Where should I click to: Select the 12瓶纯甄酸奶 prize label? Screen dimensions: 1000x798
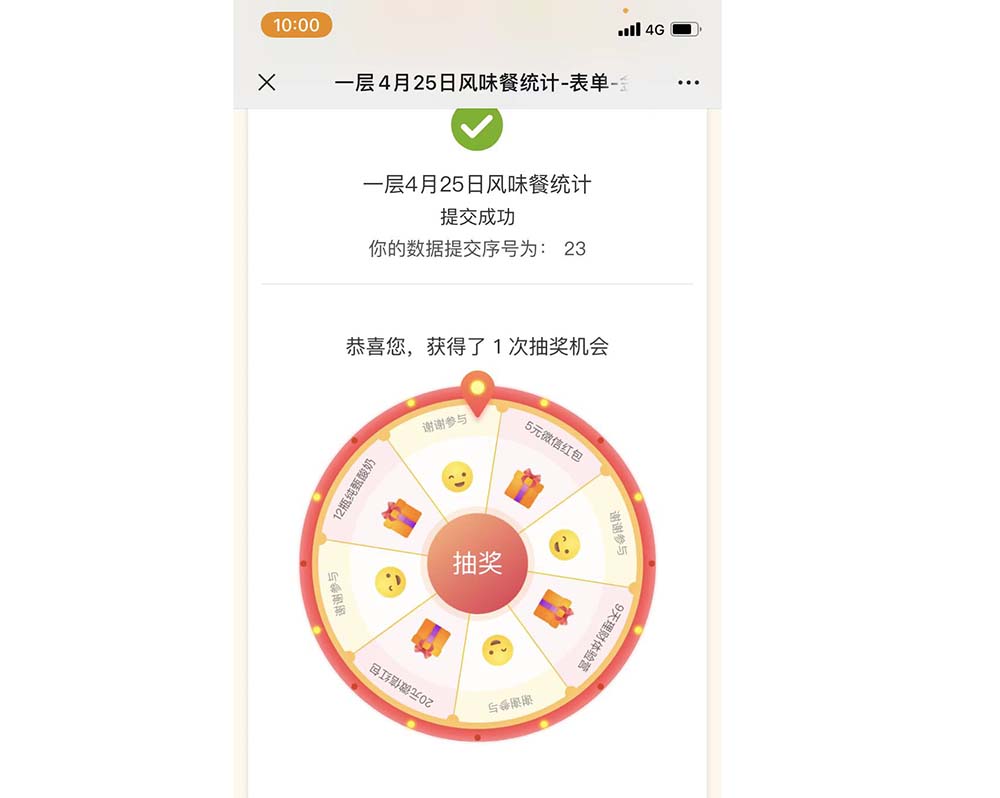pos(354,489)
